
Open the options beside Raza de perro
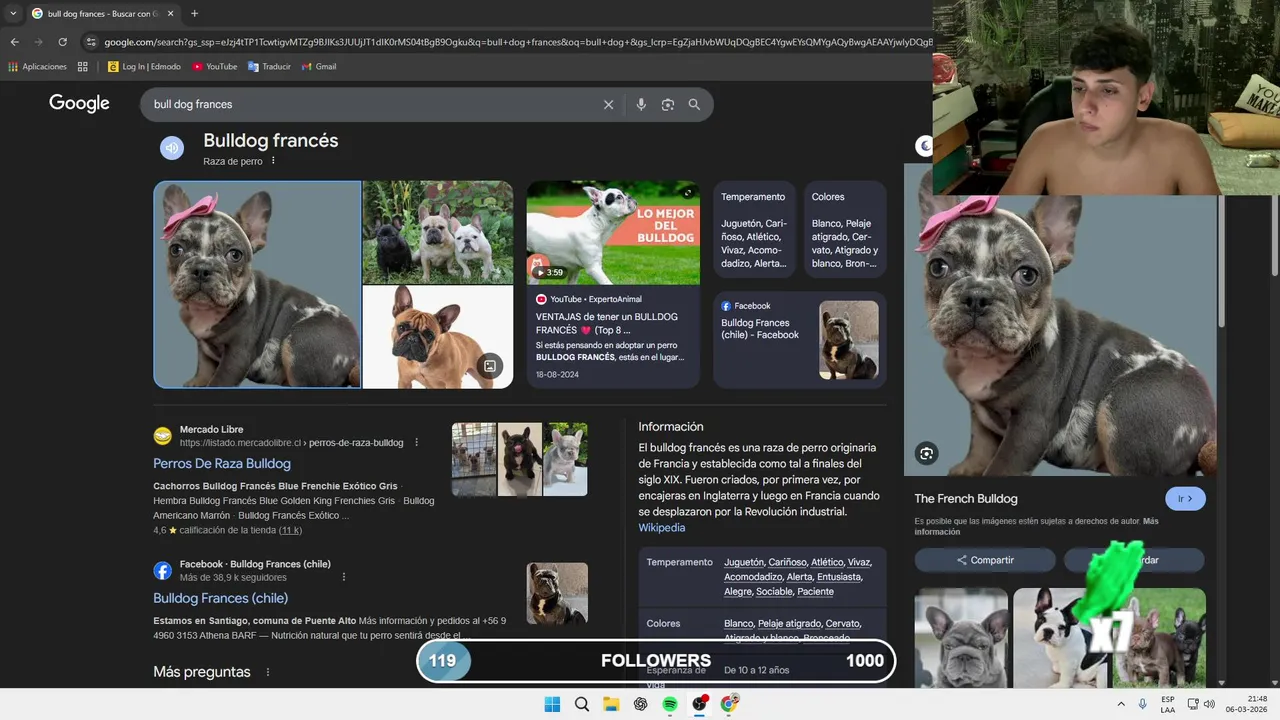[x=273, y=161]
